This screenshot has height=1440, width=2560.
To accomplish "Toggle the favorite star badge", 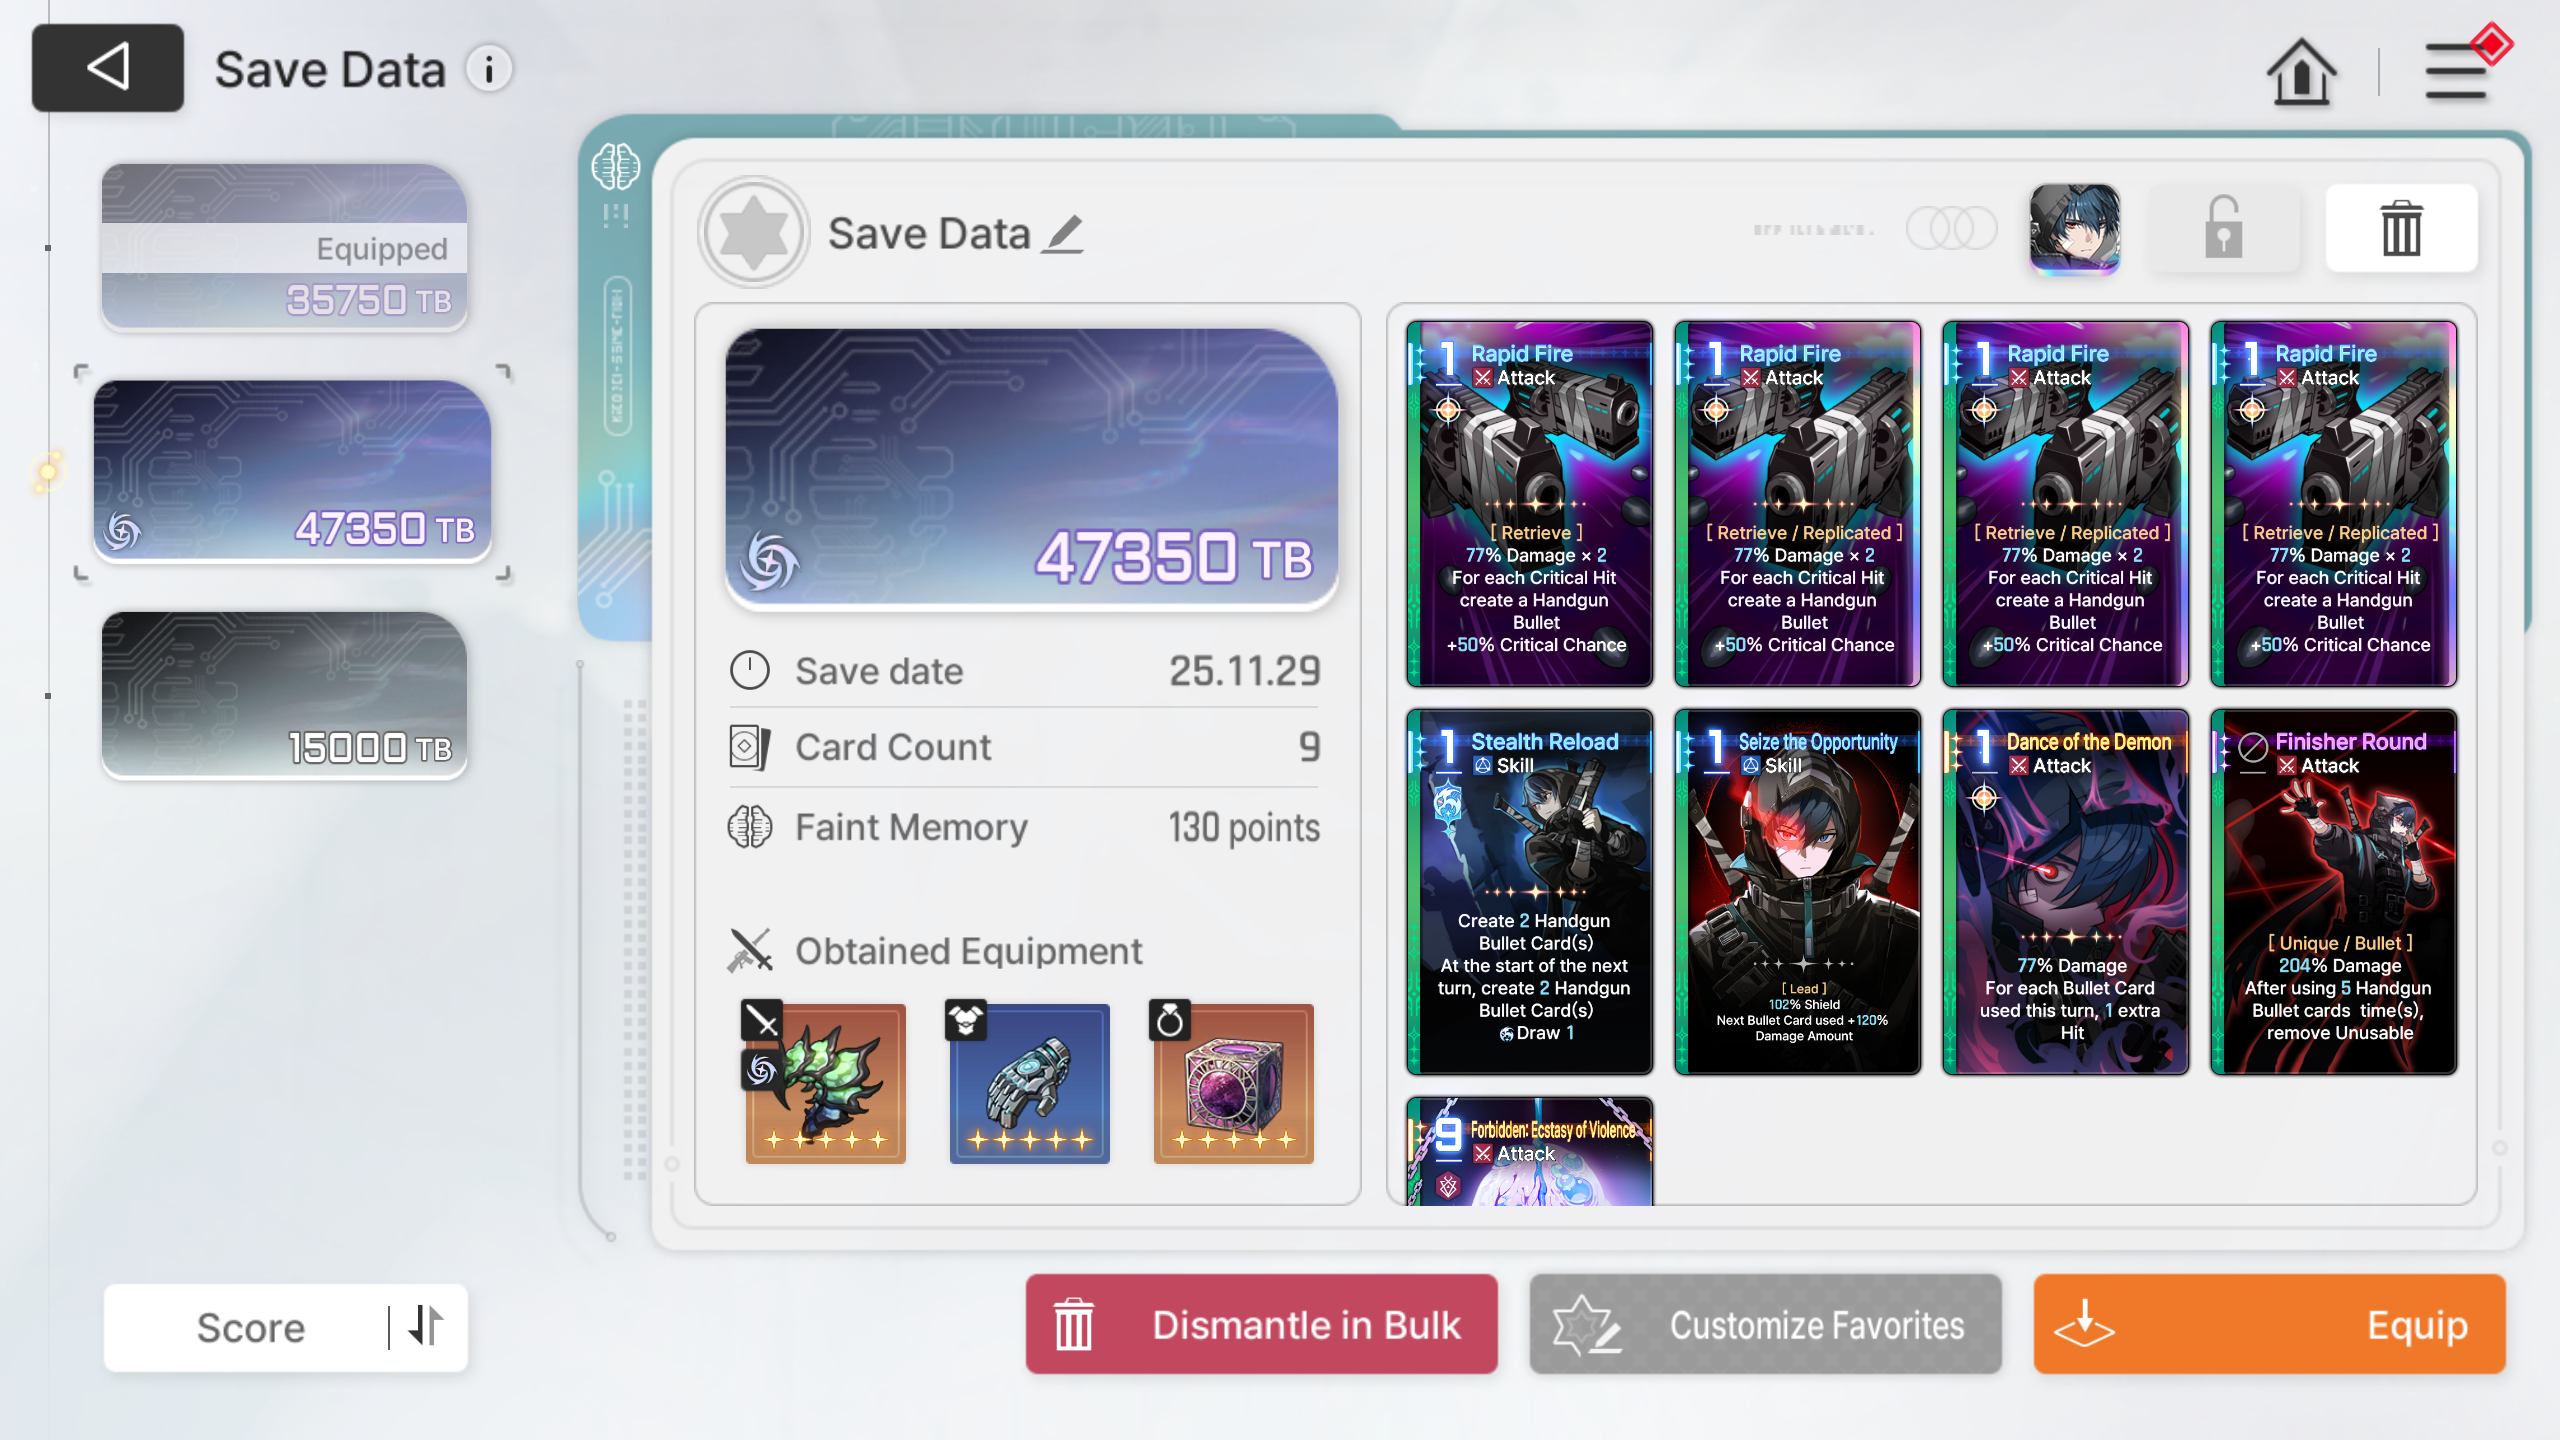I will (753, 233).
